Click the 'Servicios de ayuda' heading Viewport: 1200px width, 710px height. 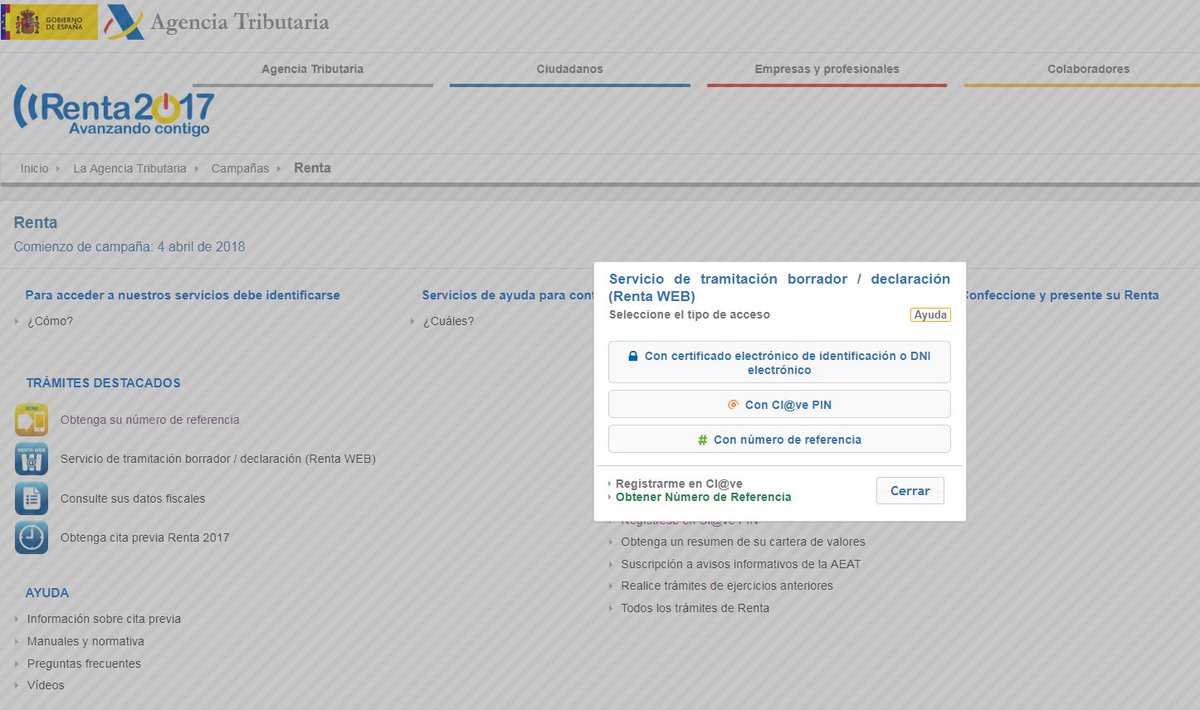click(x=508, y=295)
